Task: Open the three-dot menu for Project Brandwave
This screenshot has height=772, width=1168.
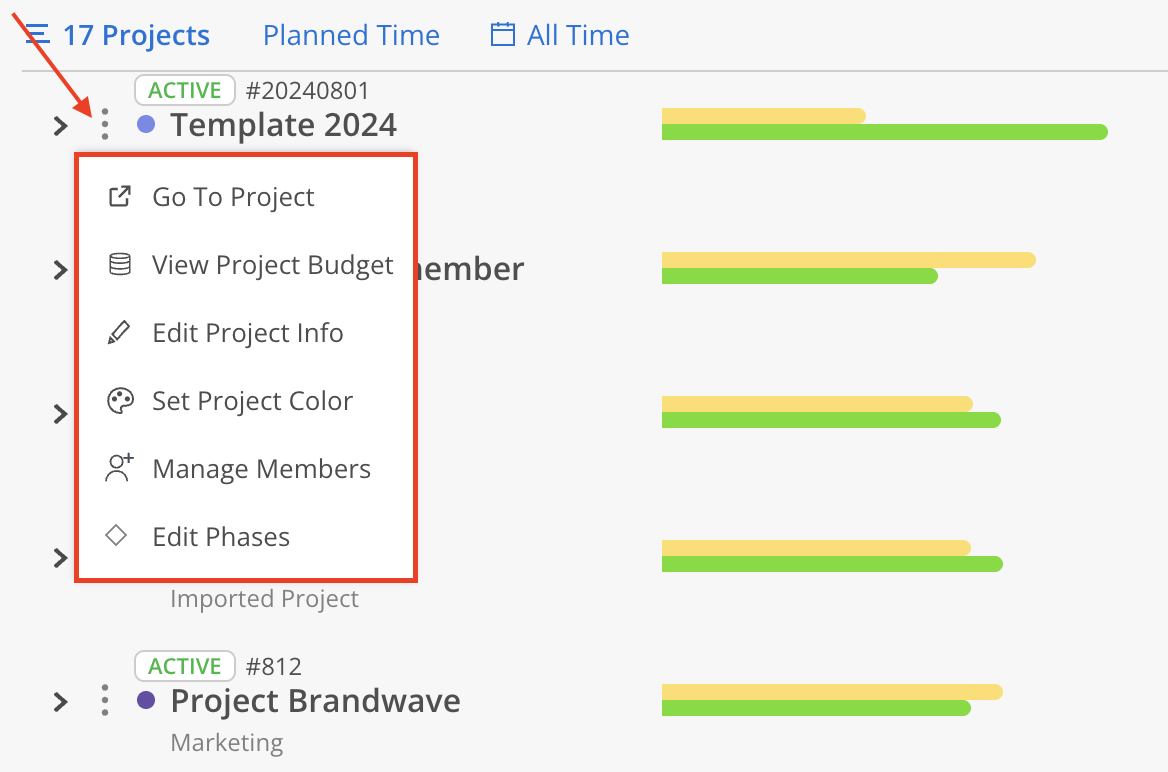Action: click(x=105, y=700)
